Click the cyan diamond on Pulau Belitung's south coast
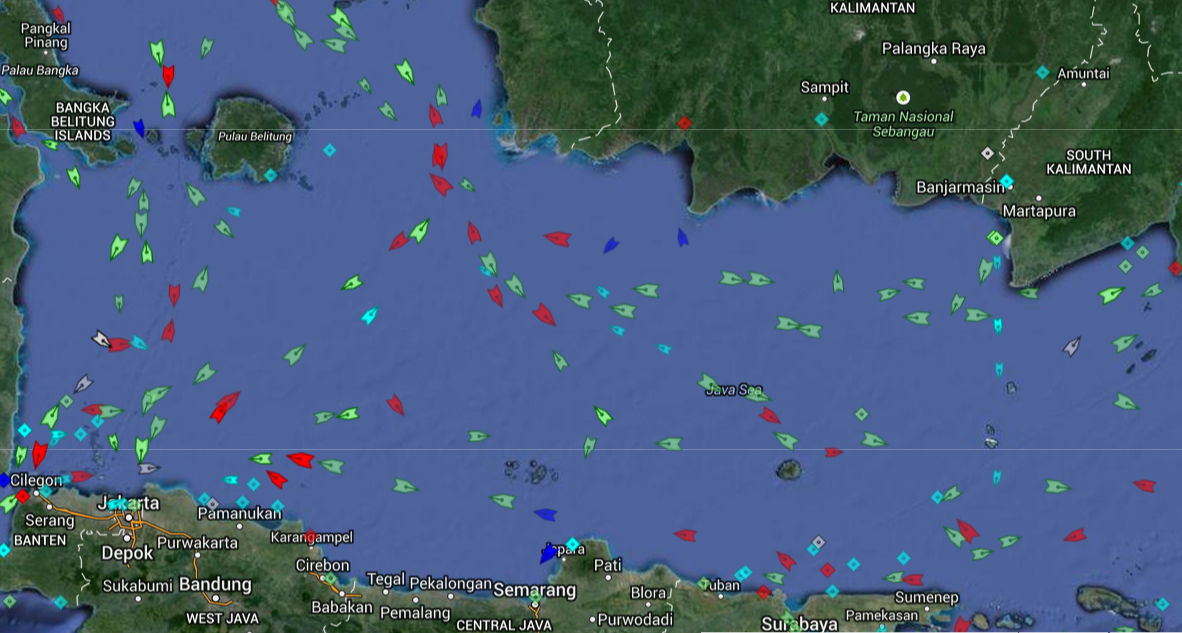The width and height of the screenshot is (1182, 633). coord(270,175)
